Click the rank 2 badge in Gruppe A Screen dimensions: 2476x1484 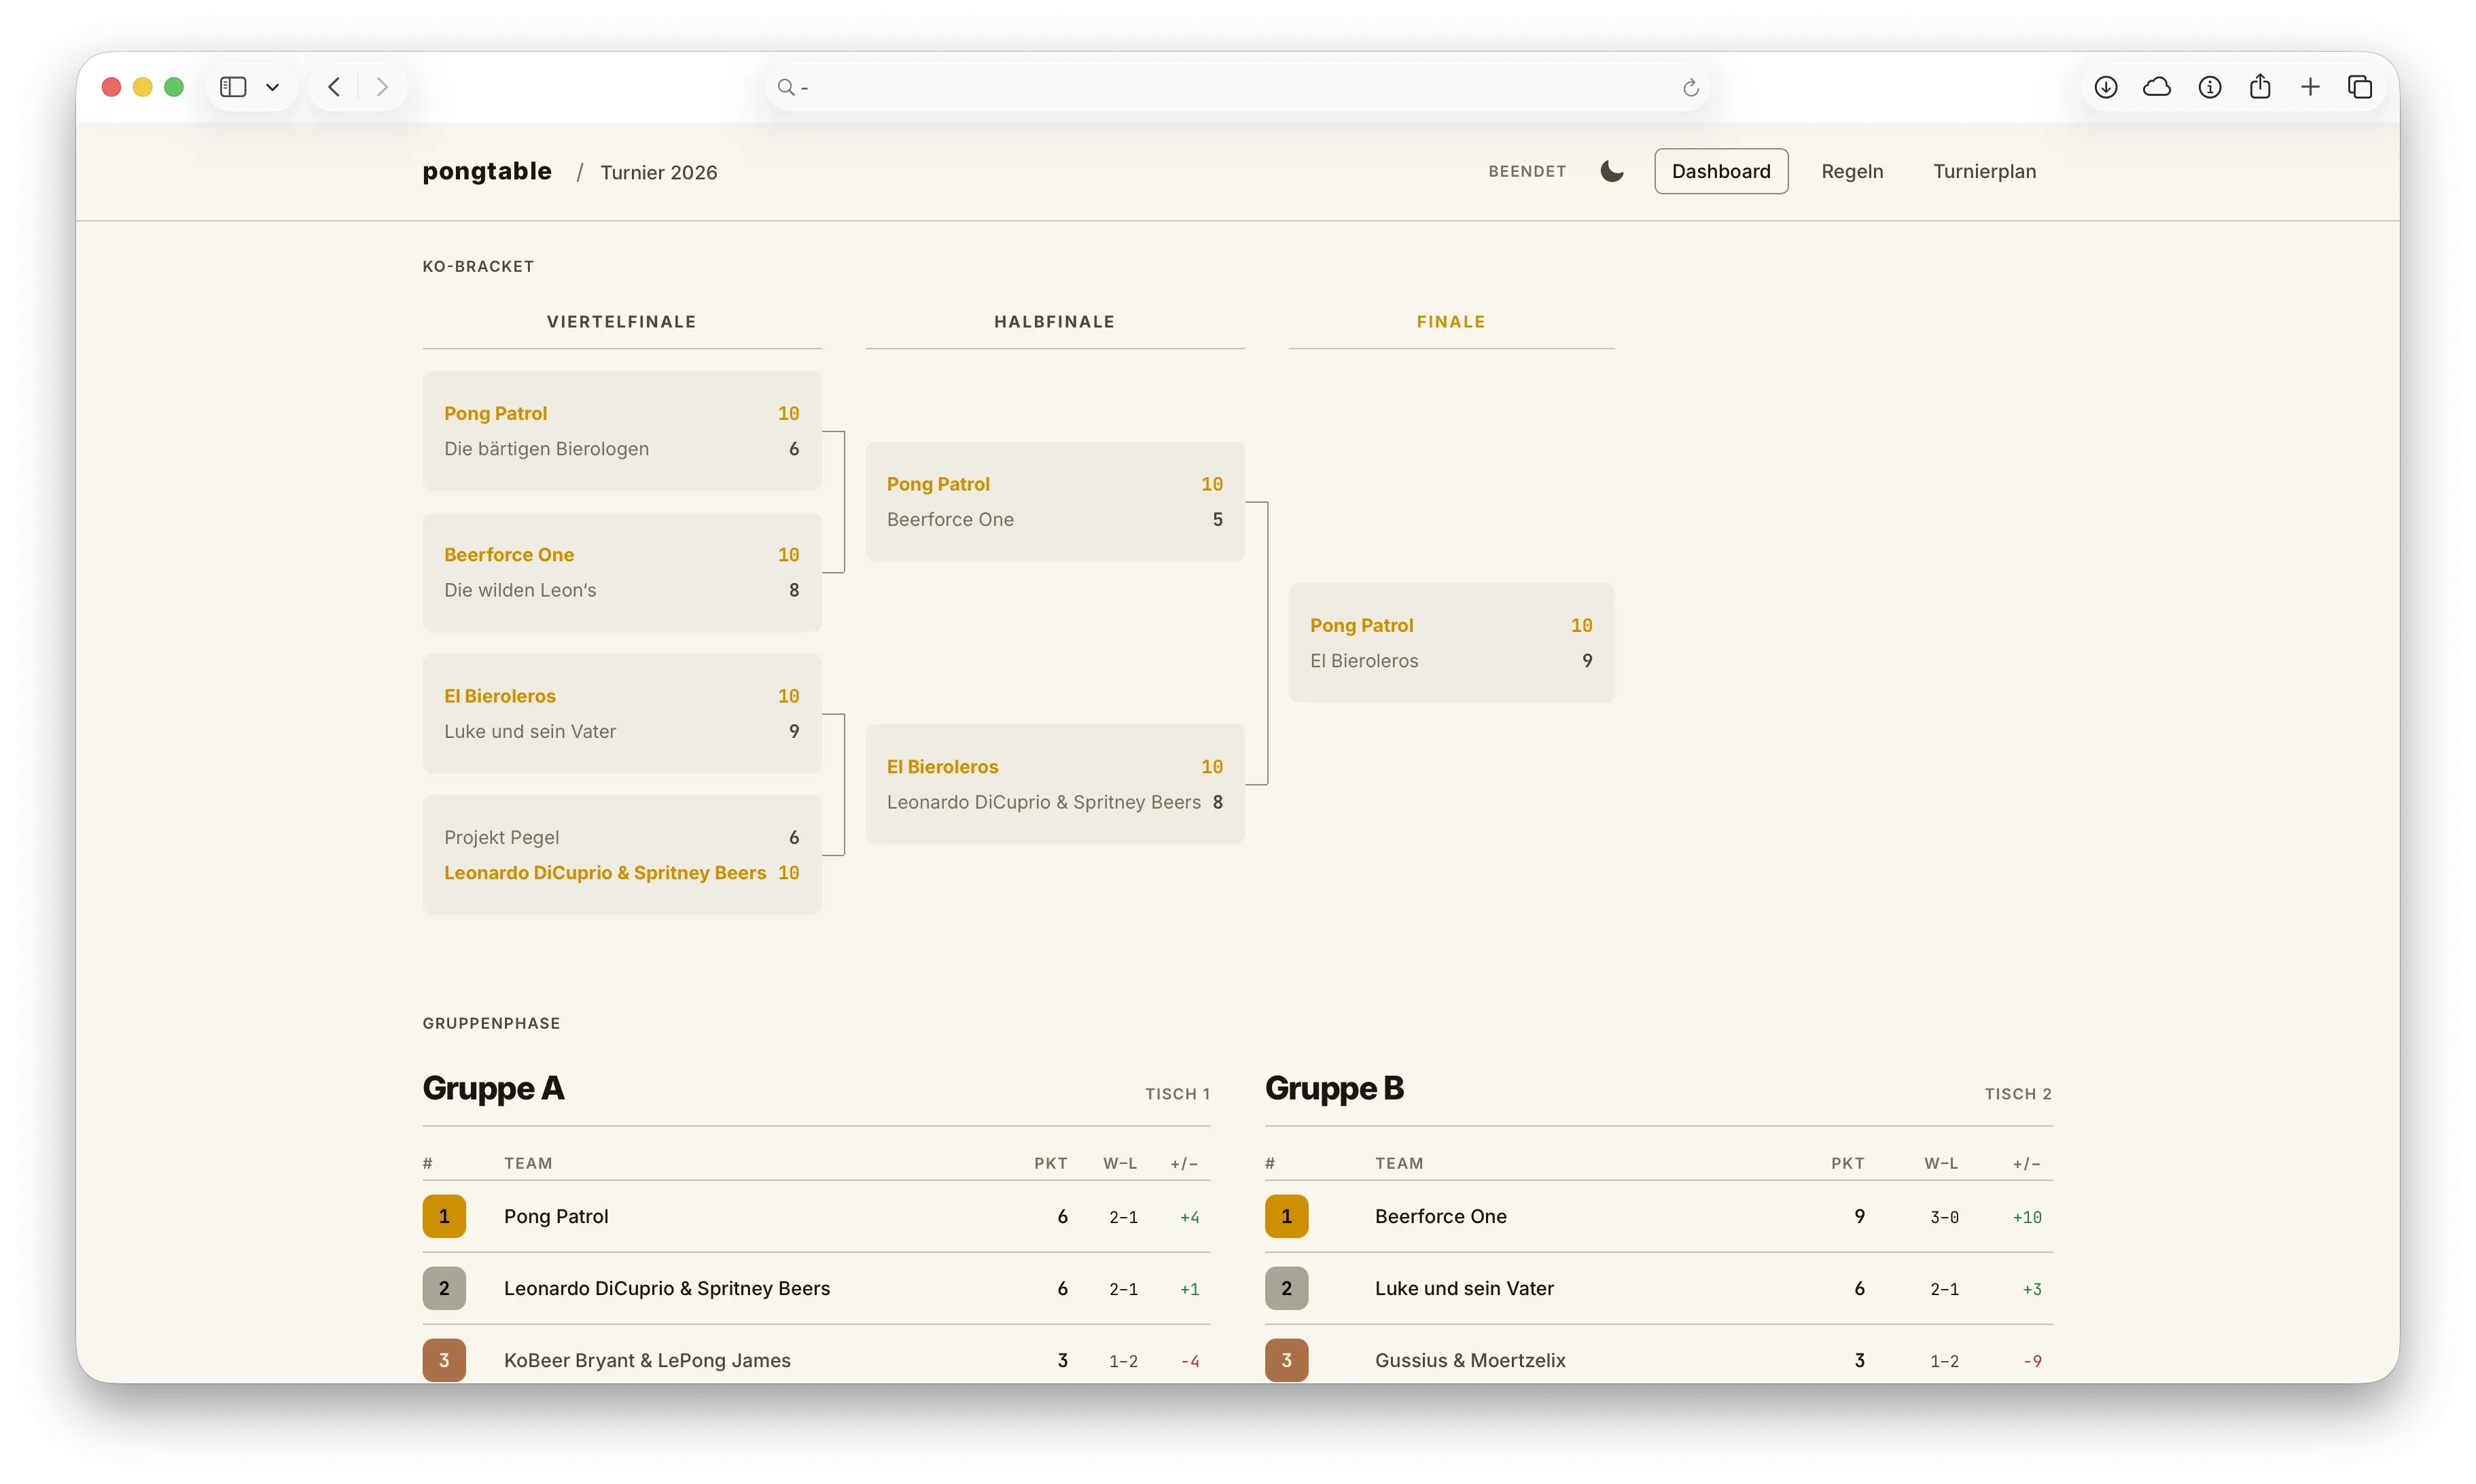pos(444,1289)
